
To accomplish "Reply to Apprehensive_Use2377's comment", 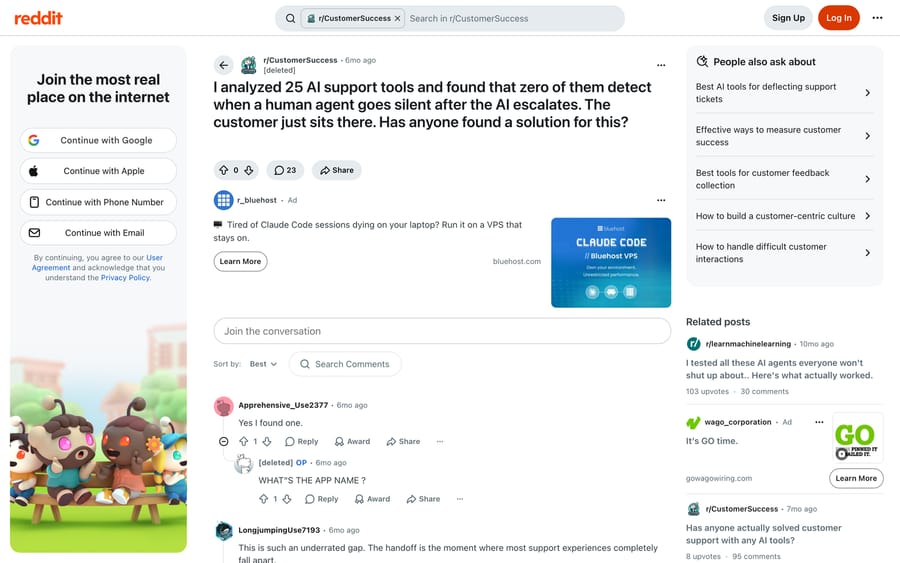I will 302,441.
